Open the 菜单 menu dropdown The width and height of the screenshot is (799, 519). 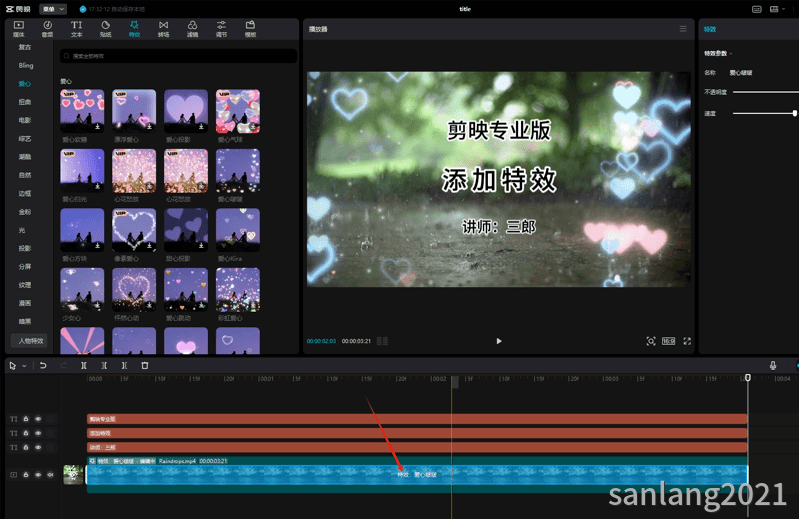pos(54,9)
